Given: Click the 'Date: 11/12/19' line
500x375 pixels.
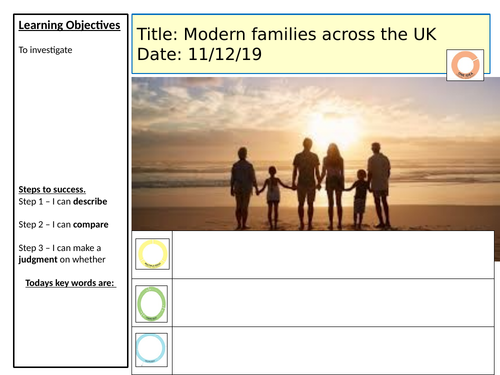Looking at the screenshot, I should pos(199,54).
